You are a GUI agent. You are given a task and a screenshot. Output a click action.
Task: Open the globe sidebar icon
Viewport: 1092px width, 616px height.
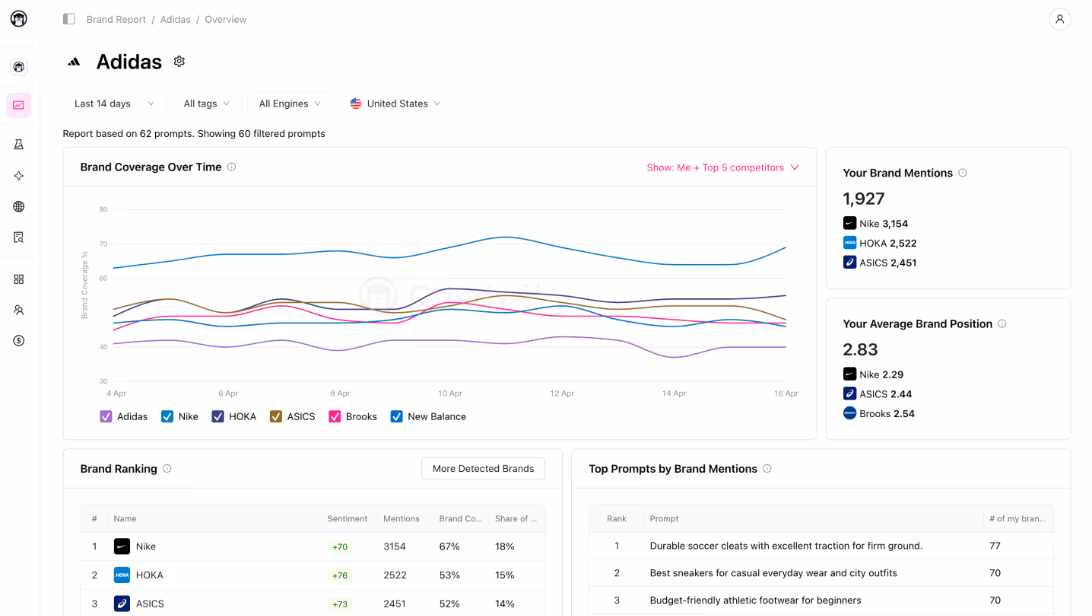[x=19, y=207]
